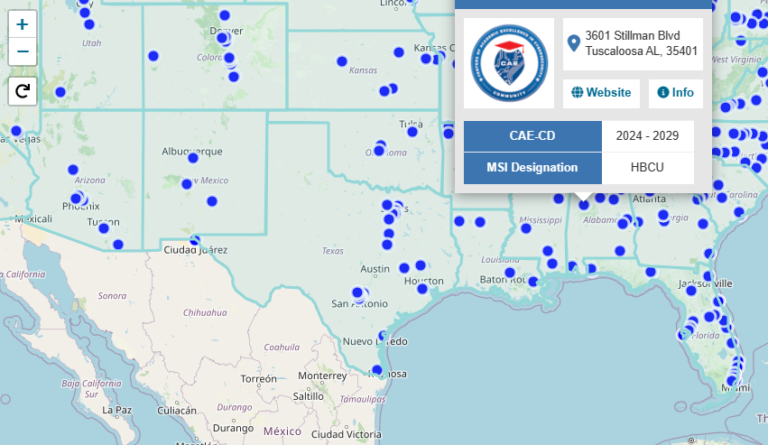Click the Info button in the popup
Screen dimensions: 768x445
tap(675, 93)
